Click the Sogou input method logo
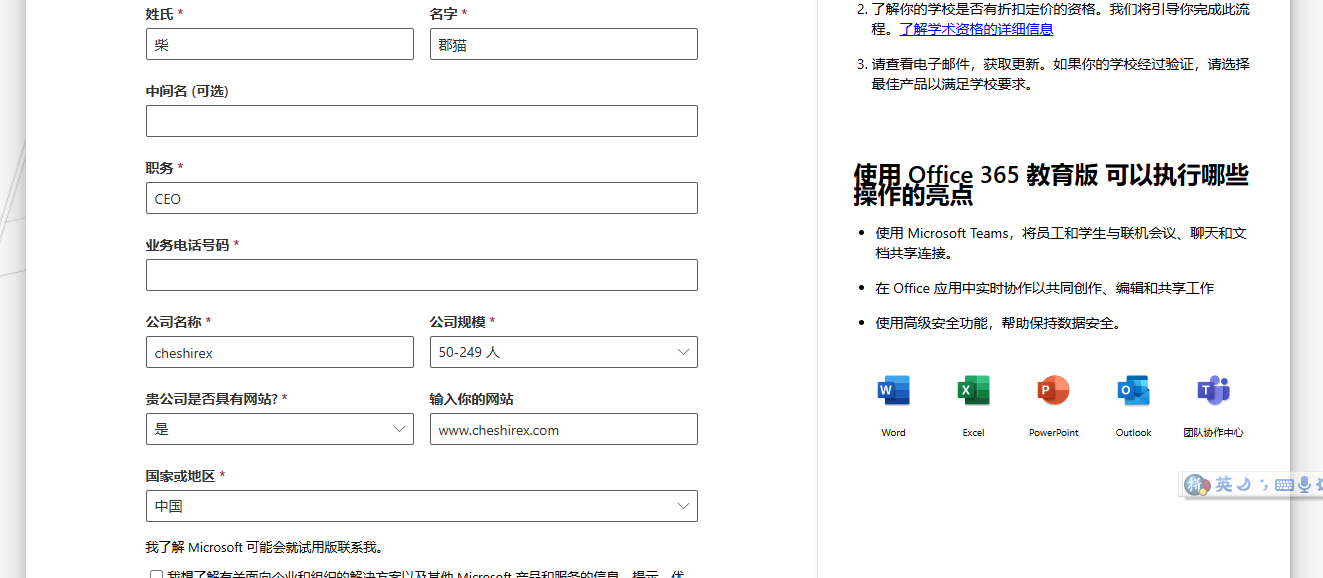Image resolution: width=1323 pixels, height=578 pixels. click(x=1197, y=484)
